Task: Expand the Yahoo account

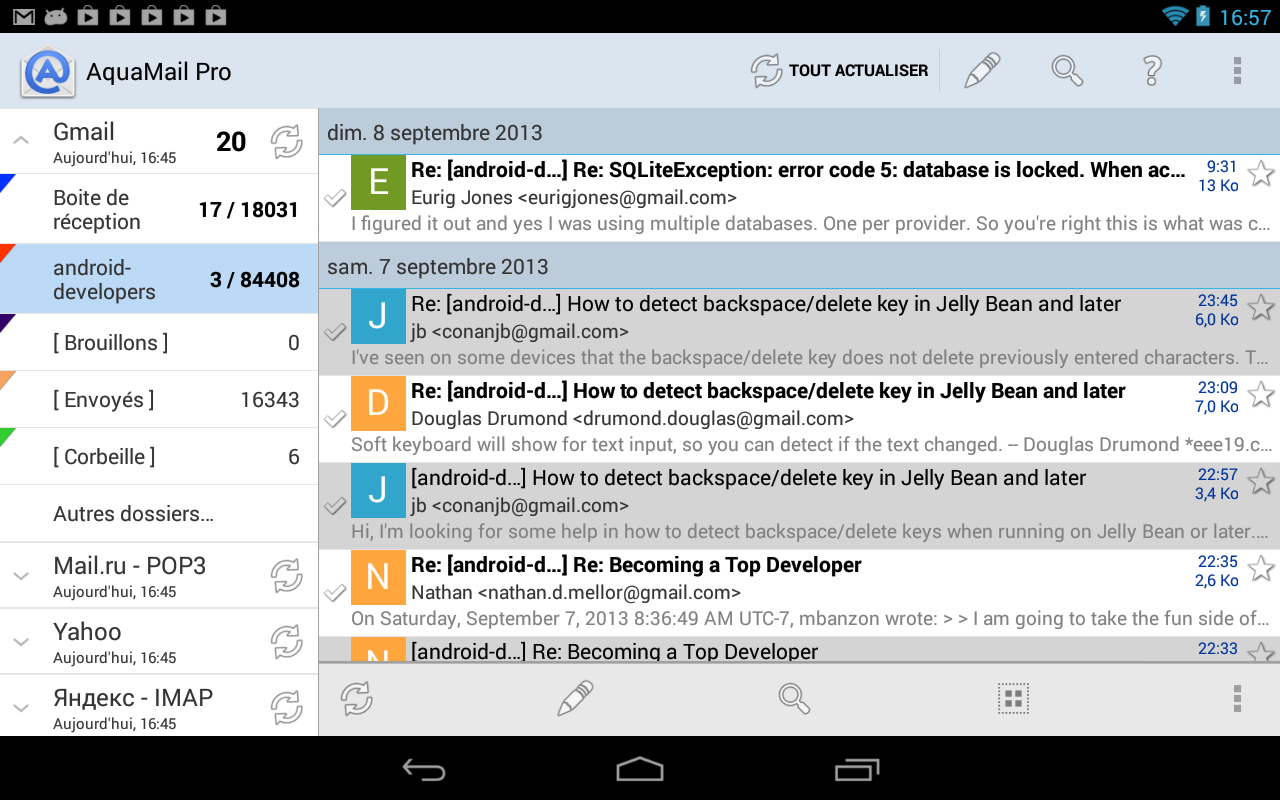Action: [x=21, y=642]
